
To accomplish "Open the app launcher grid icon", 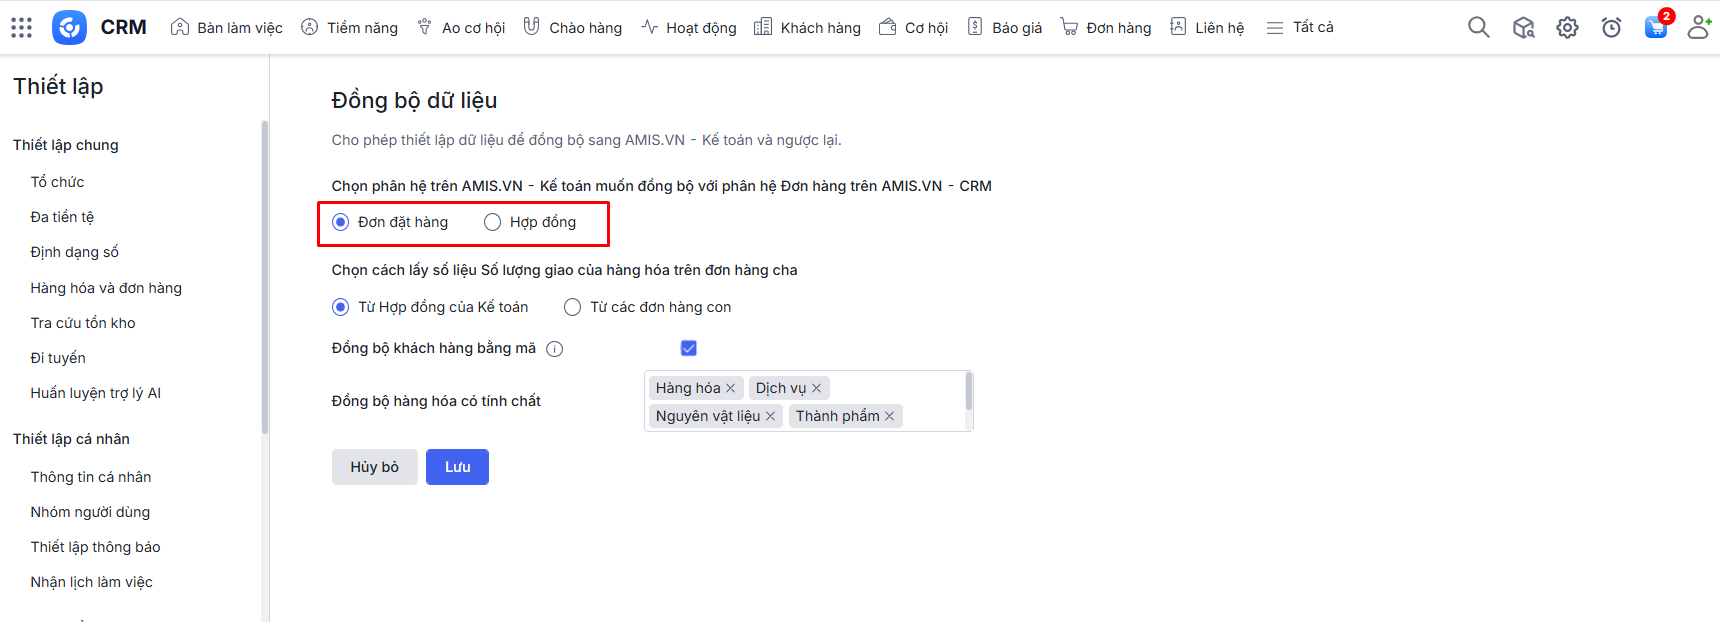I will point(22,27).
